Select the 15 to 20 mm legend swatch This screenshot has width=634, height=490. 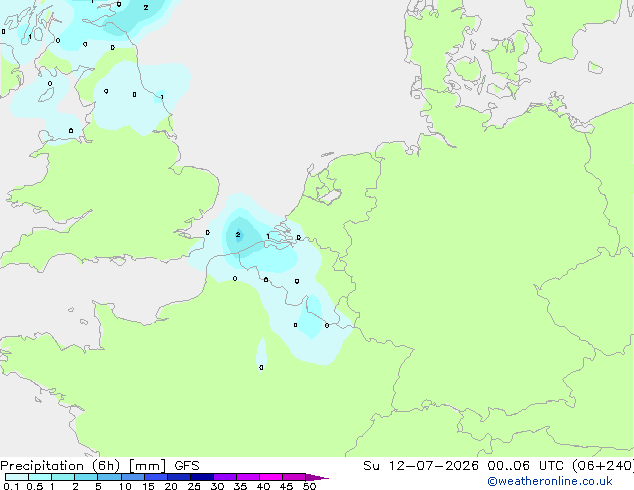tap(155, 477)
